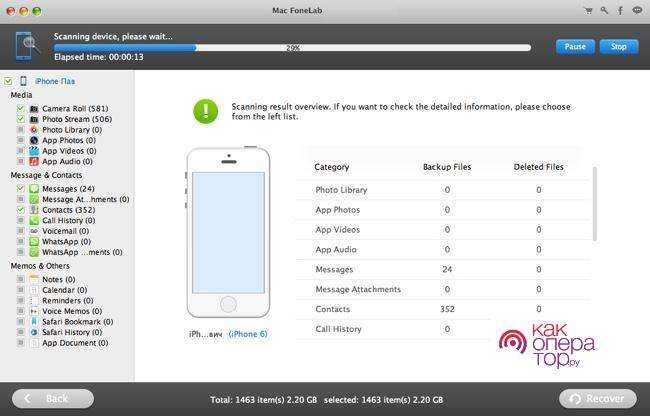This screenshot has width=650, height=416.
Task: Uncheck the Messages checkbox
Action: (x=20, y=189)
